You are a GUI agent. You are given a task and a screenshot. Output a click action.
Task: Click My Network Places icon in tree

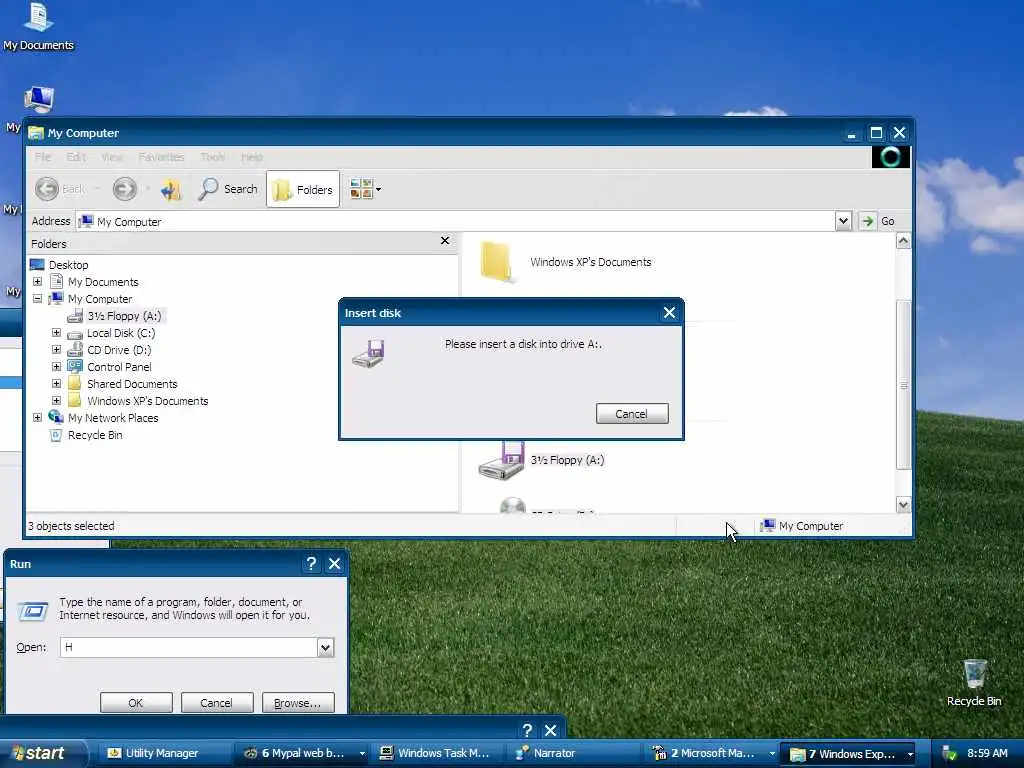[56, 417]
